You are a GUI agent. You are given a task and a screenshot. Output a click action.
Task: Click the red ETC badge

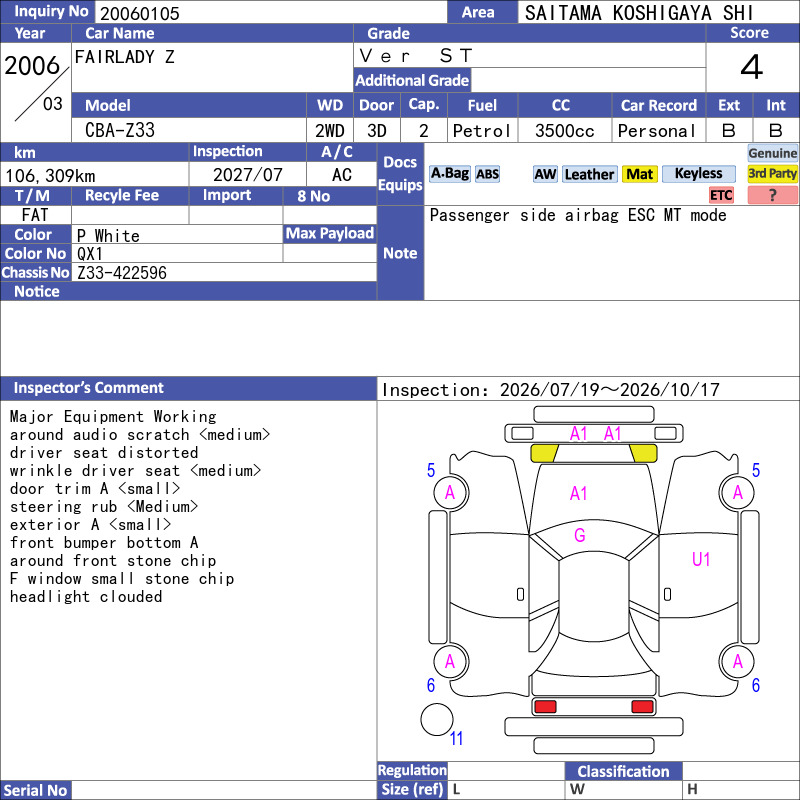[721, 195]
